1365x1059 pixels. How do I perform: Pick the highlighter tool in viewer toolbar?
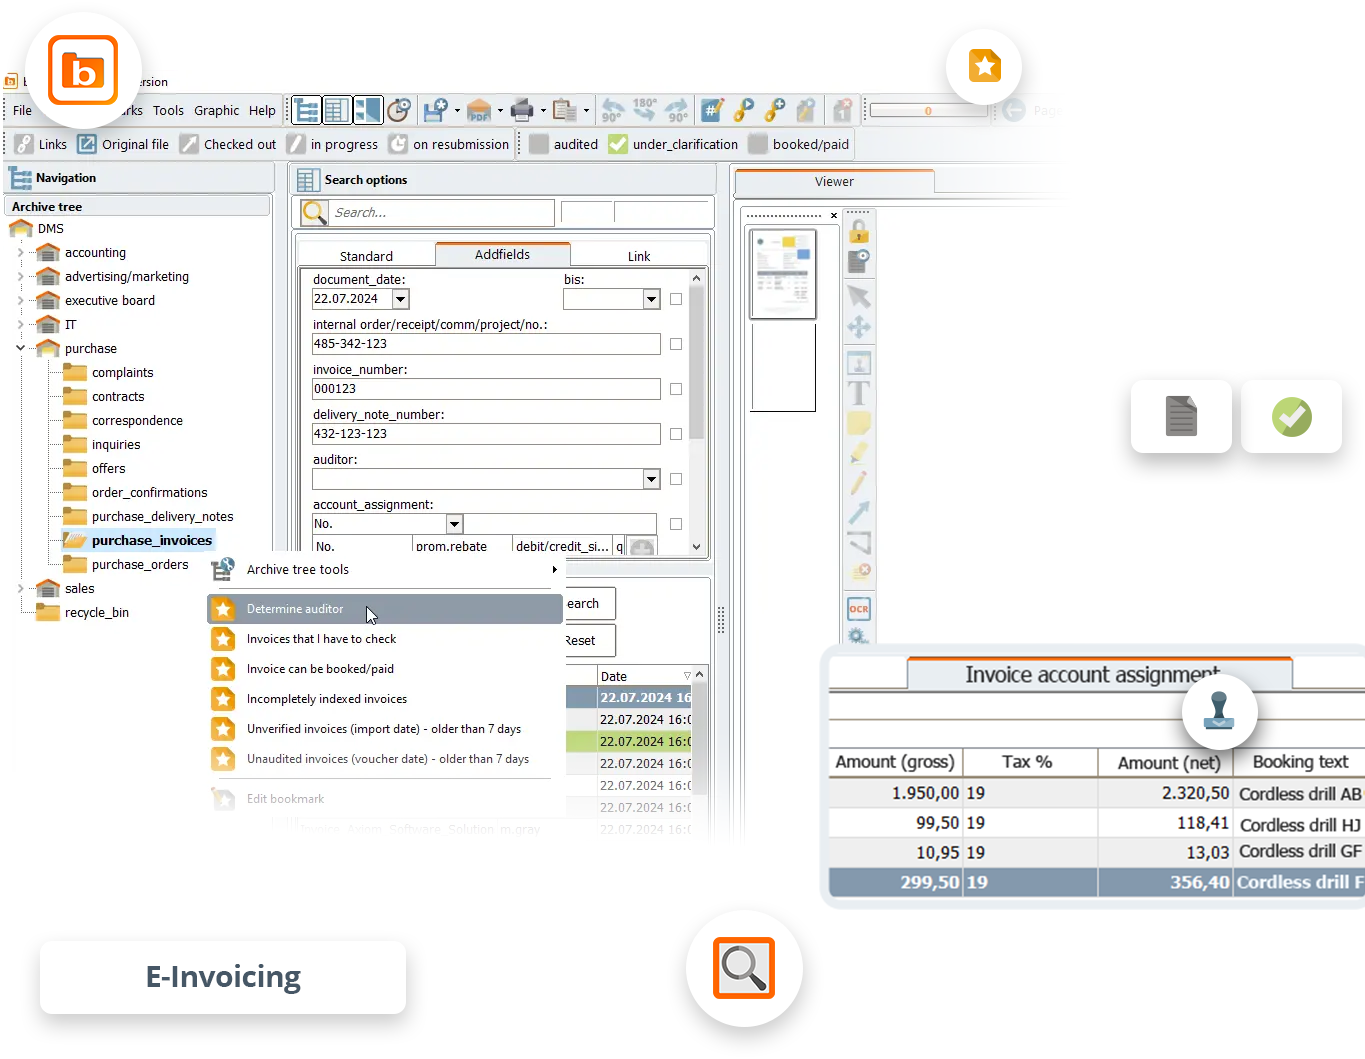click(858, 453)
